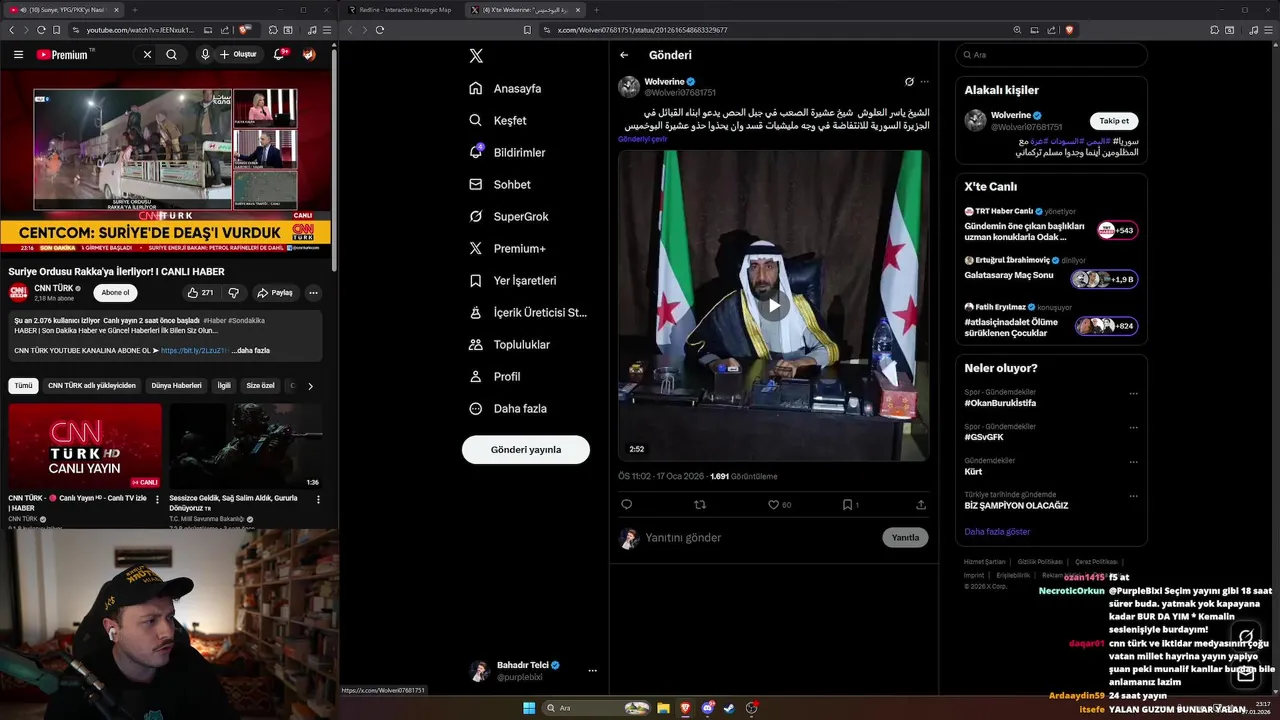The width and height of the screenshot is (1280, 720).
Task: Clear the YouTube search with the X icon
Action: coord(147,55)
